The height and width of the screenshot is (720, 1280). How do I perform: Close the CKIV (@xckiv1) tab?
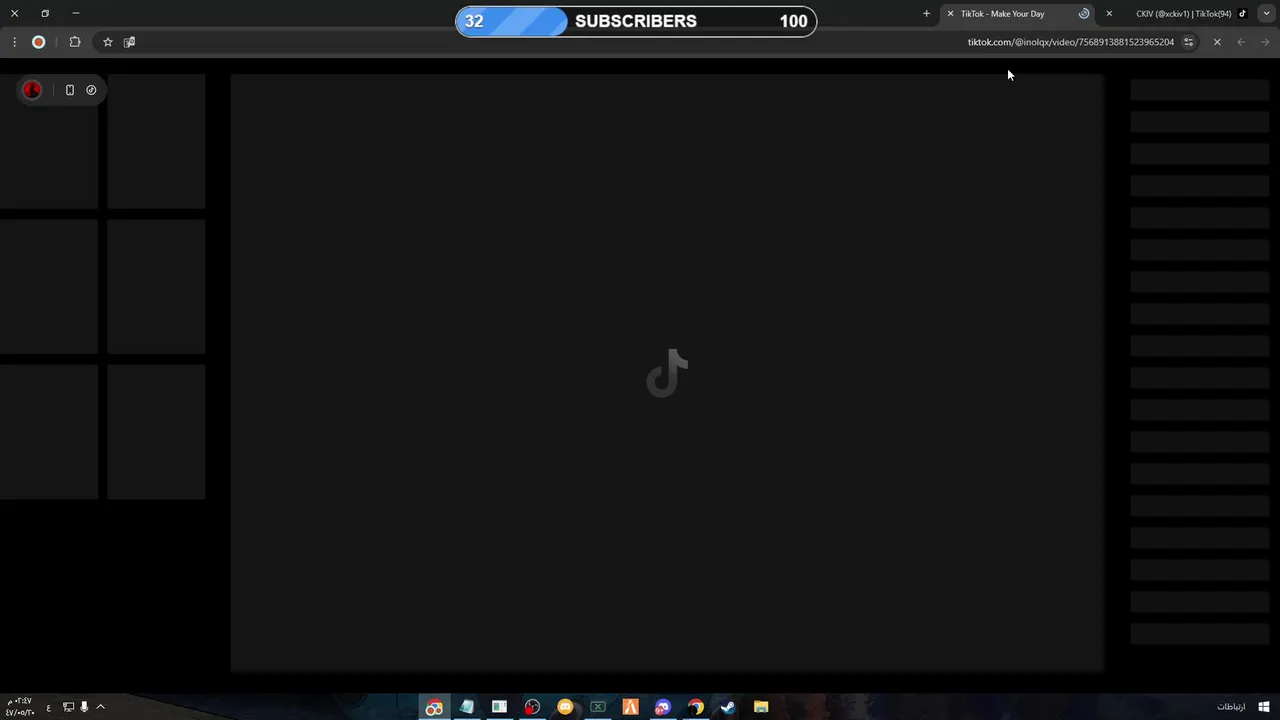tap(1109, 14)
